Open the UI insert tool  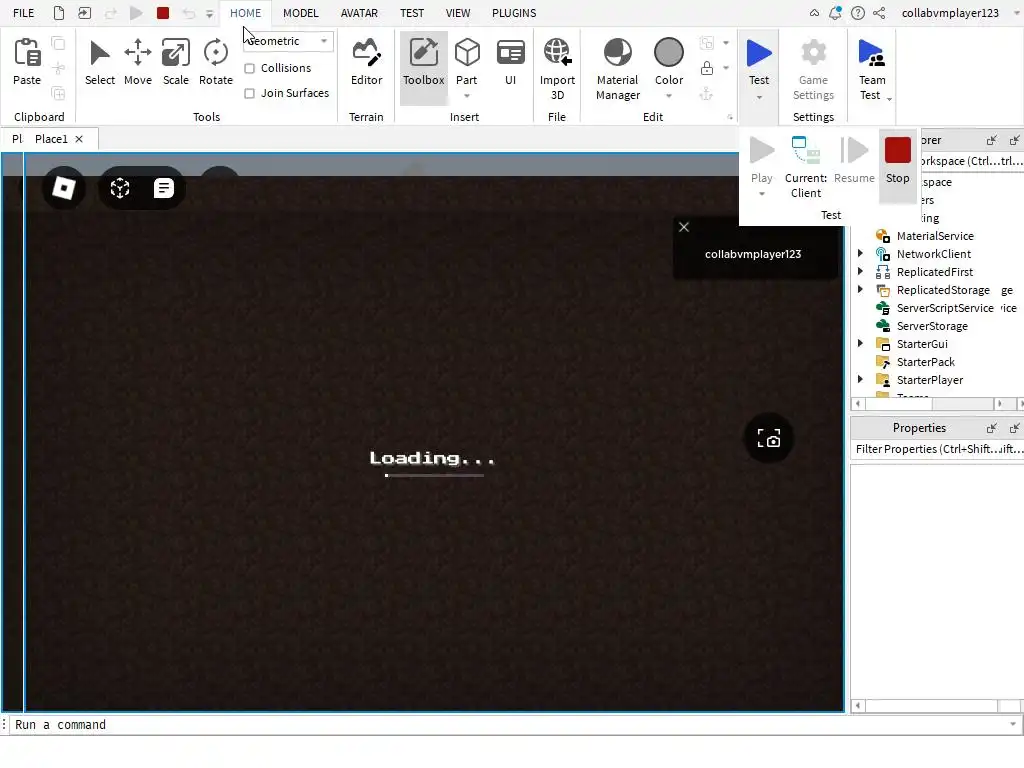coord(510,62)
